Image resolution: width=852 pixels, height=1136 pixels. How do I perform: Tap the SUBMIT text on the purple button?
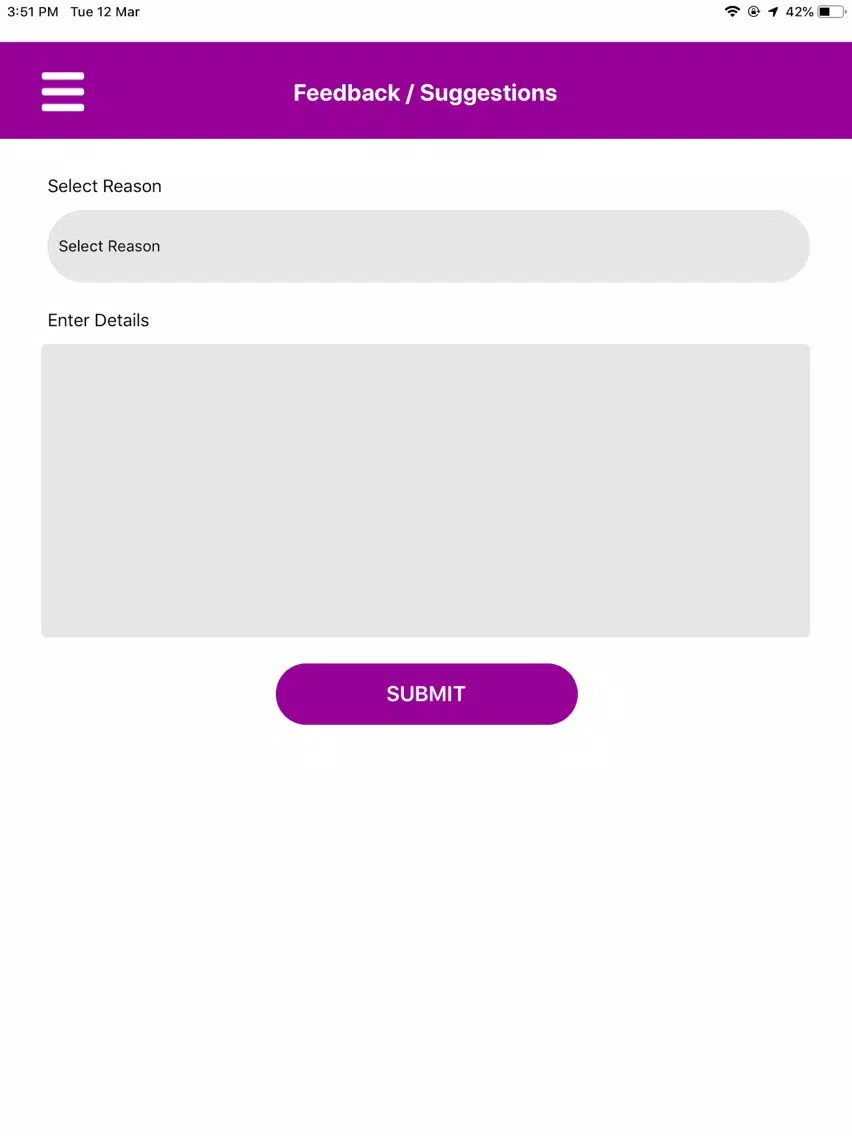pyautogui.click(x=426, y=694)
